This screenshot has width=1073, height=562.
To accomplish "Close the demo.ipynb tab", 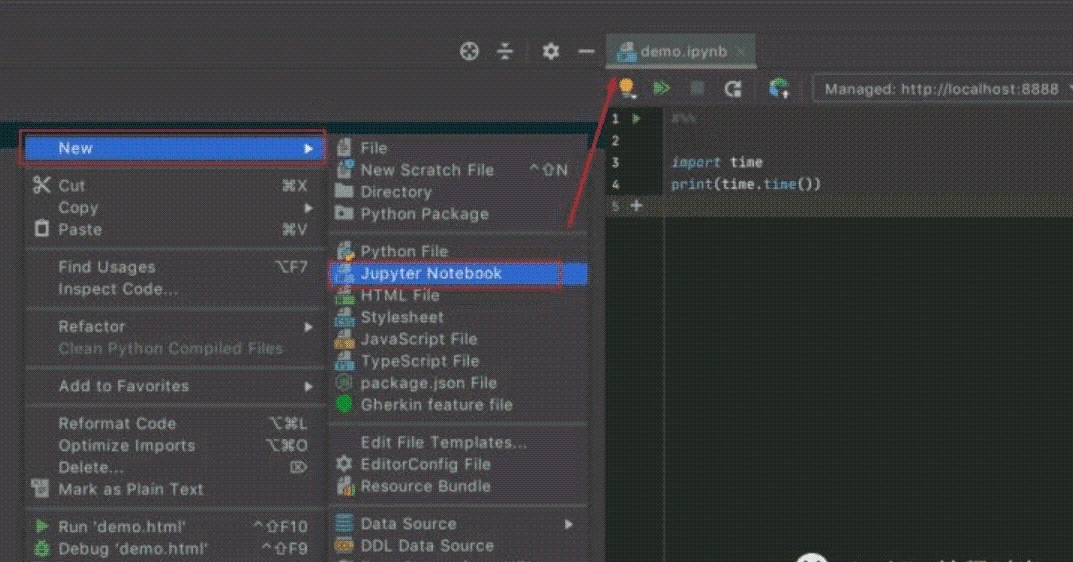I will click(x=740, y=51).
